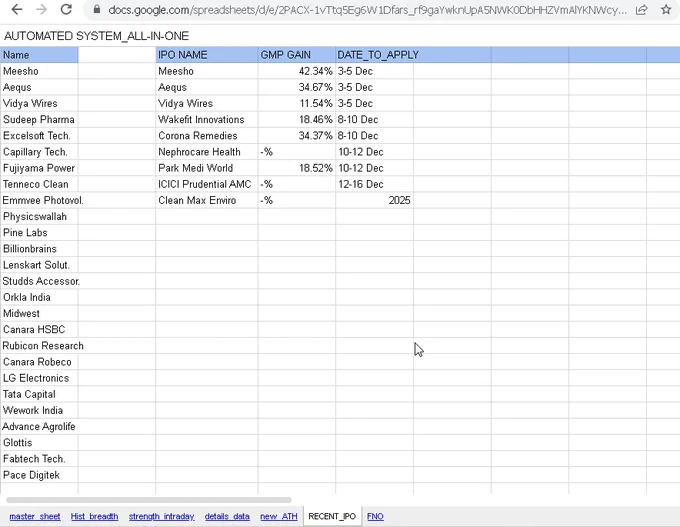Select the Excelsoft Tech. cell
Screen dimensions: 680x527
pos(39,136)
